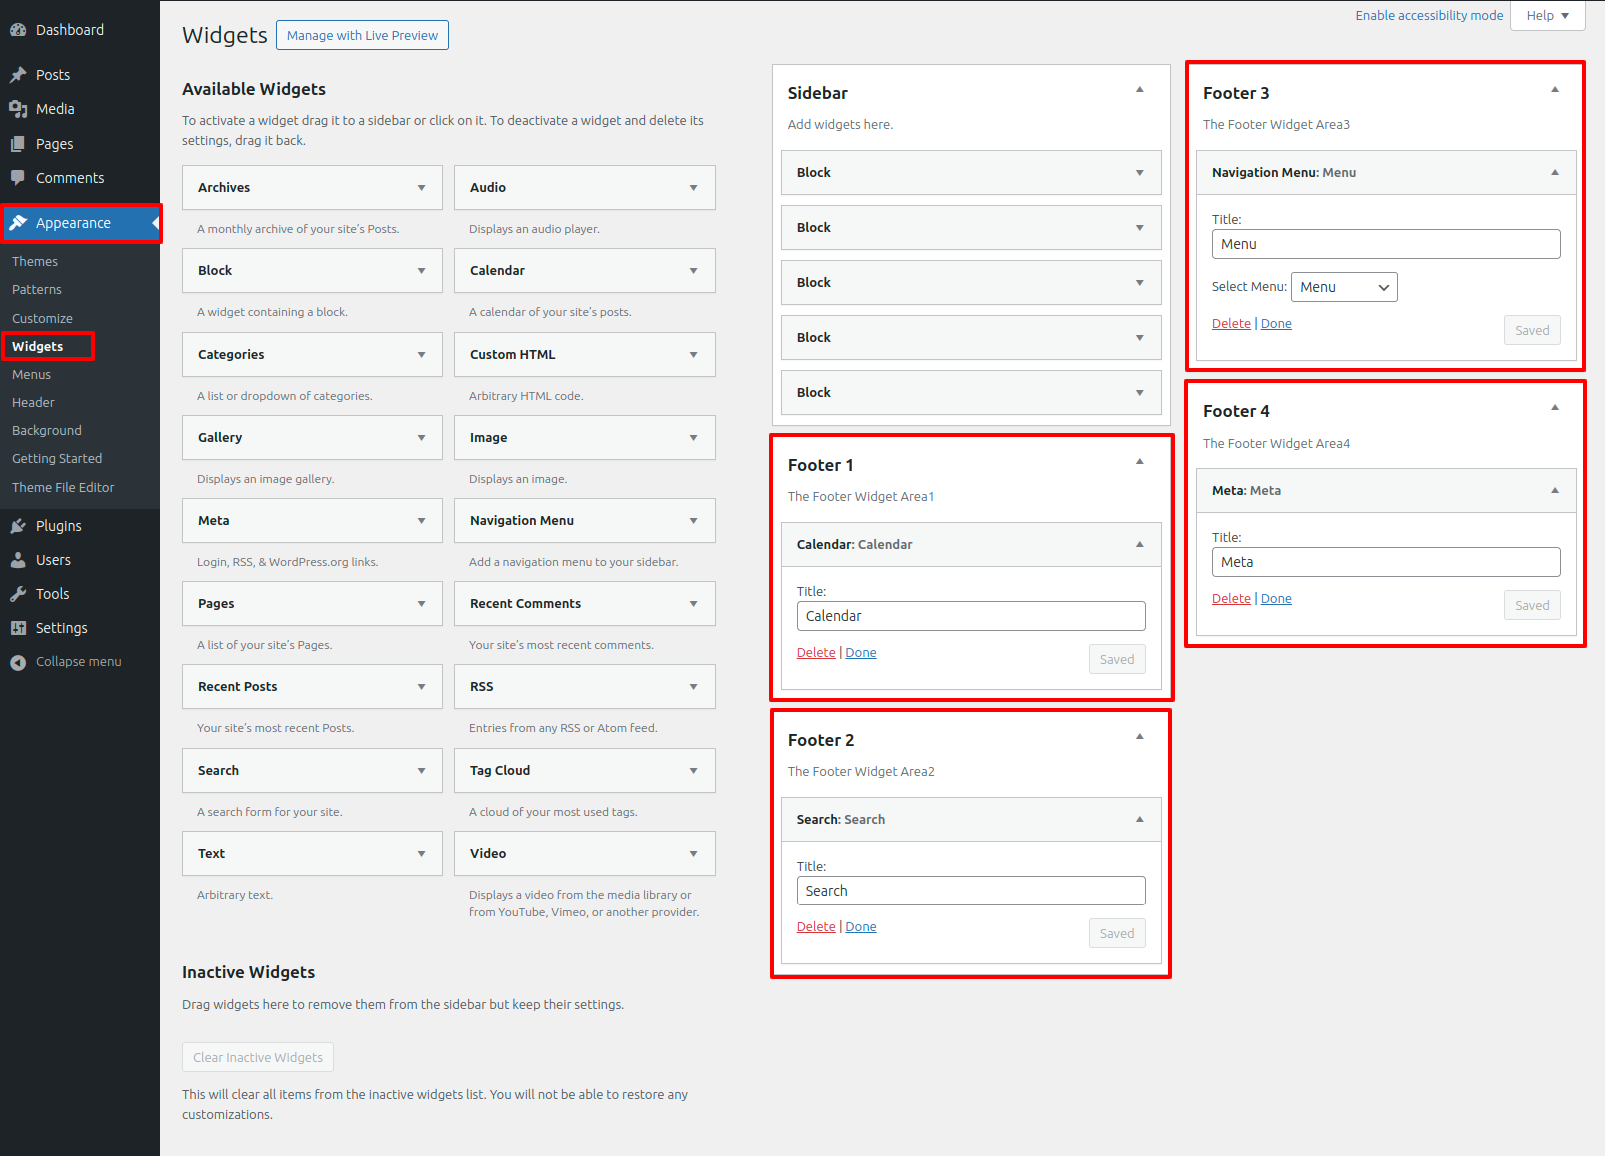1605x1156 pixels.
Task: Open the Select Menu dropdown
Action: [1344, 287]
